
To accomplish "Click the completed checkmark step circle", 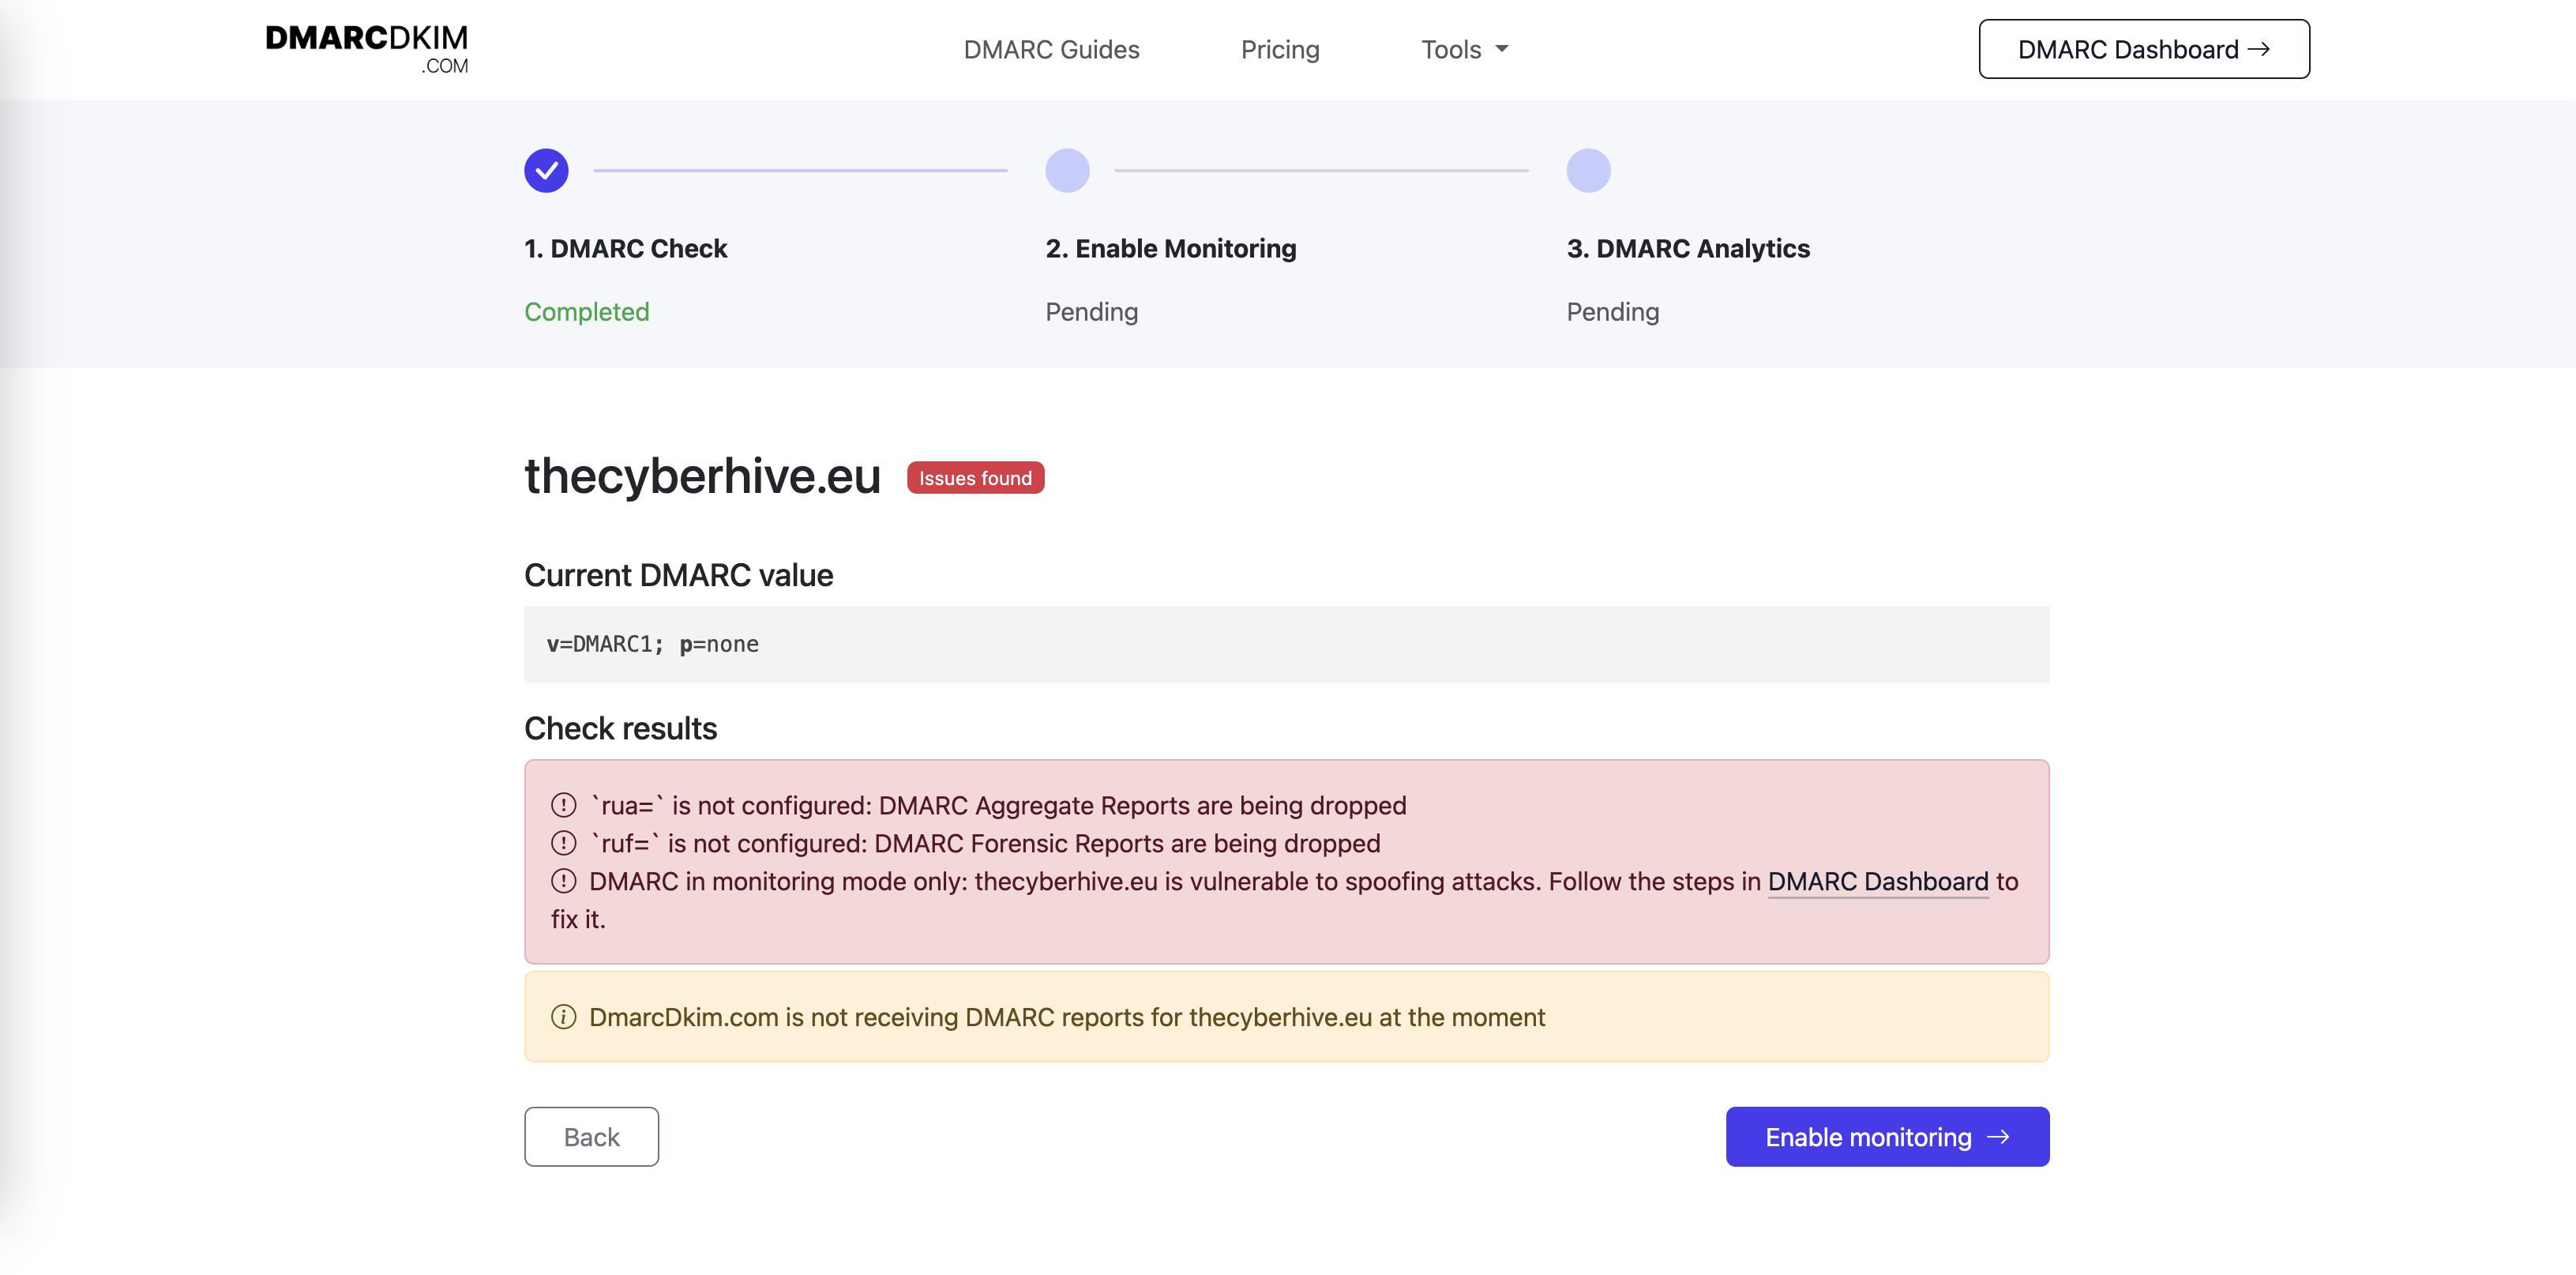I will coord(546,171).
